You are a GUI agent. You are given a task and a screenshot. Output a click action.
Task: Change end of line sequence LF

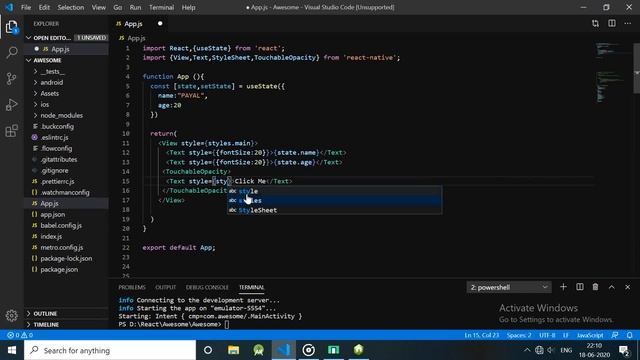[x=566, y=335]
